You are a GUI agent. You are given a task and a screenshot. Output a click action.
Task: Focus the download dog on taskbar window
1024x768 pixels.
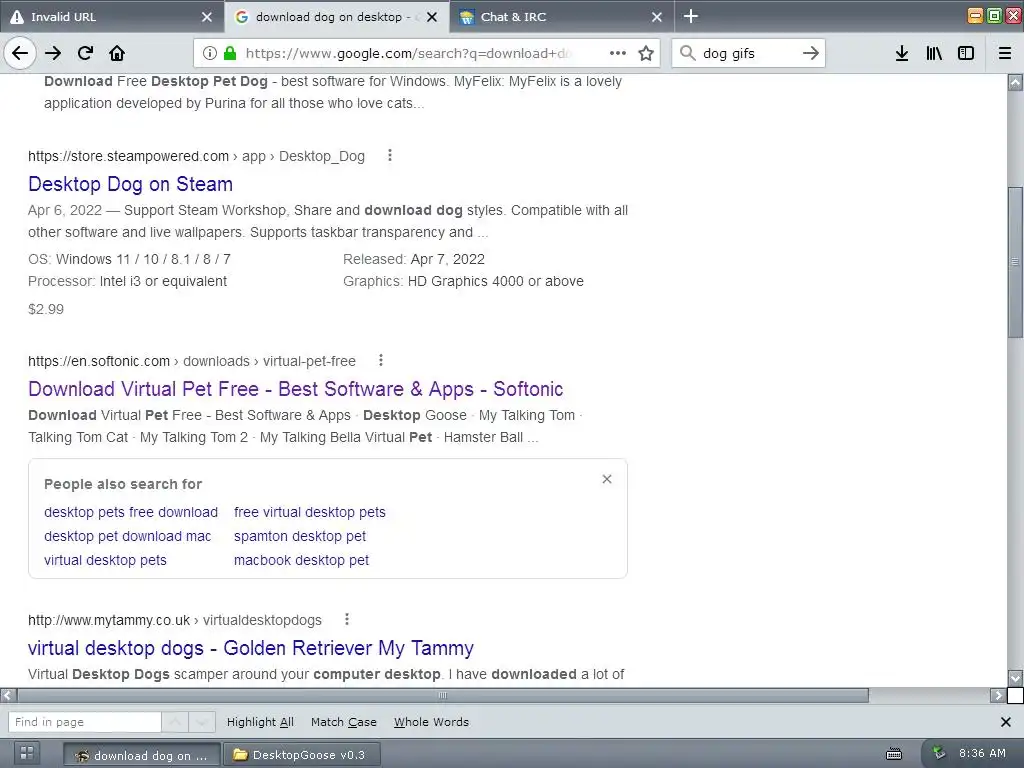click(x=142, y=755)
